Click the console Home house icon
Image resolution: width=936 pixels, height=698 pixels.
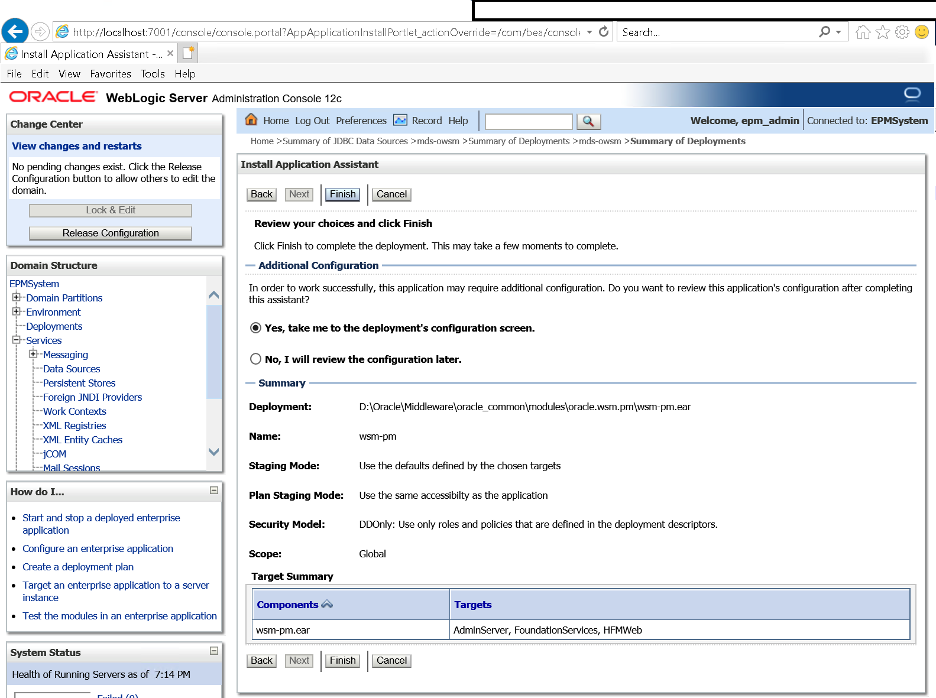(x=251, y=120)
